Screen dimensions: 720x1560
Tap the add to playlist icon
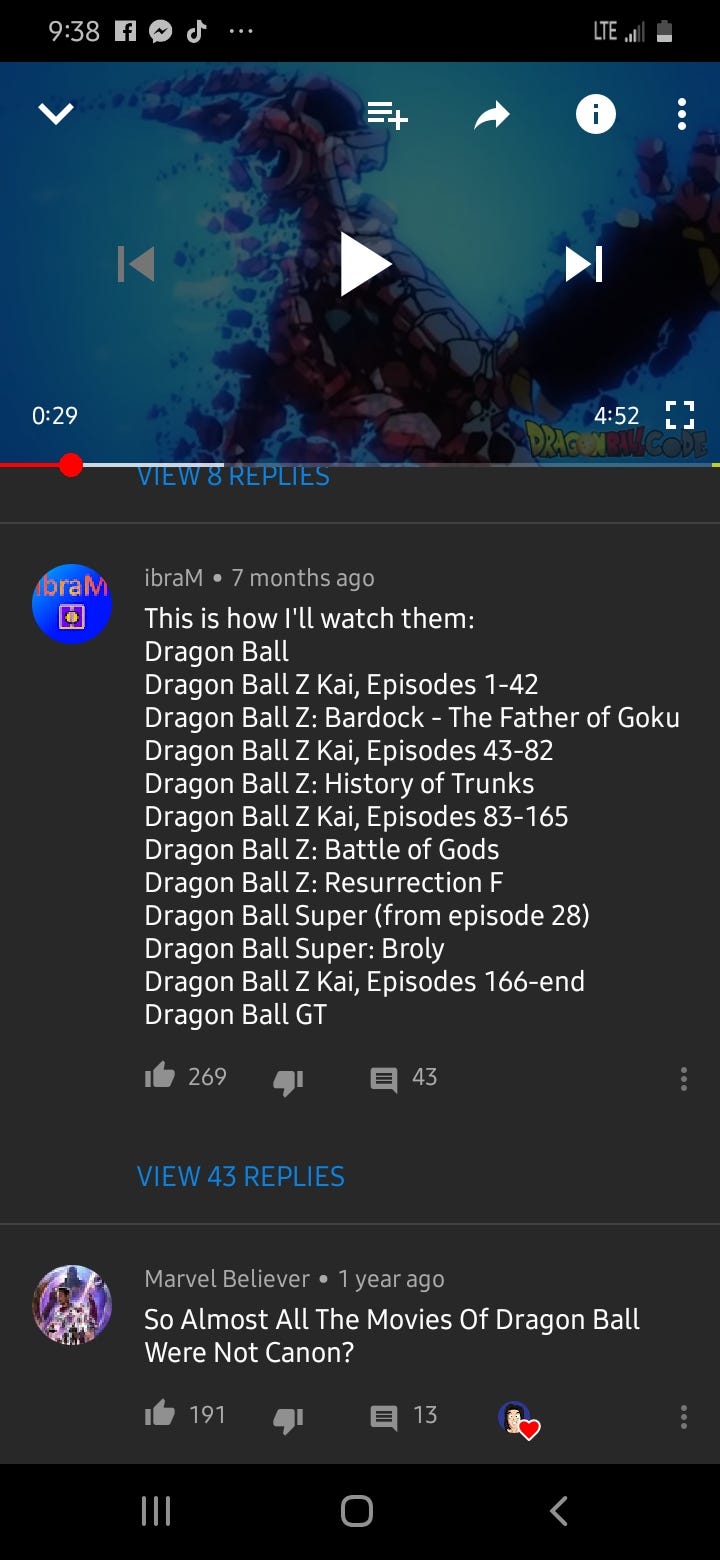tap(388, 116)
